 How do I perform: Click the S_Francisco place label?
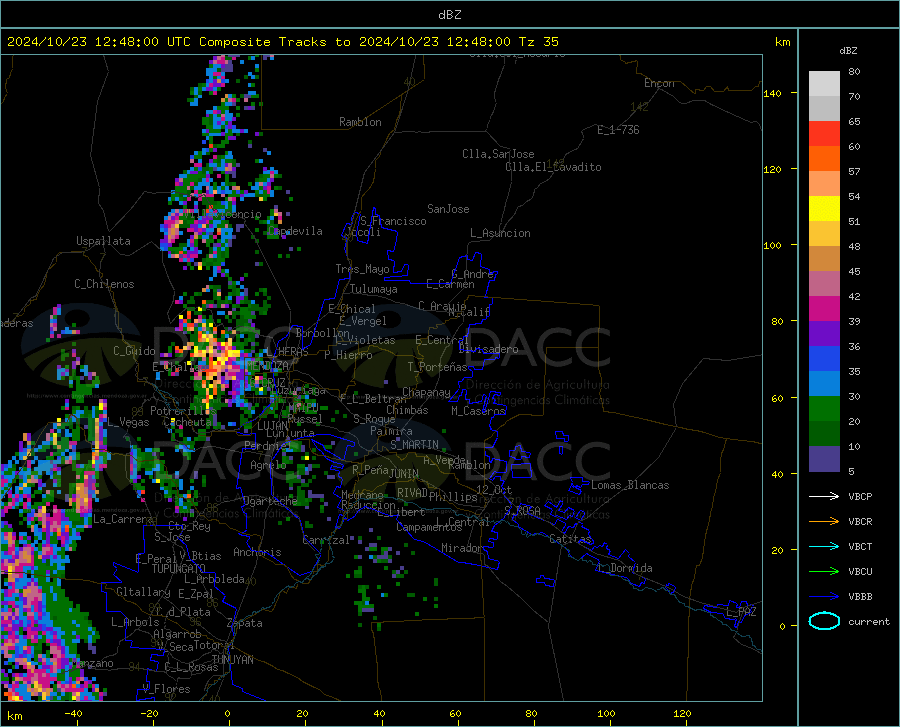[x=393, y=221]
